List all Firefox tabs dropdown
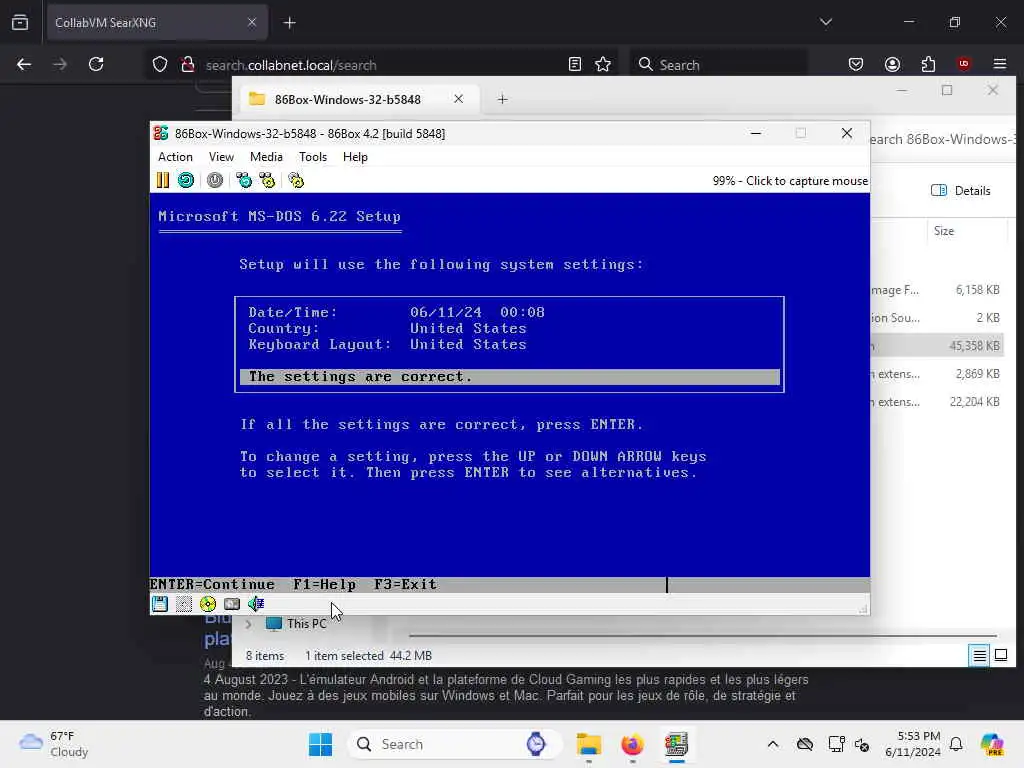Image resolution: width=1024 pixels, height=768 pixels. coord(825,22)
